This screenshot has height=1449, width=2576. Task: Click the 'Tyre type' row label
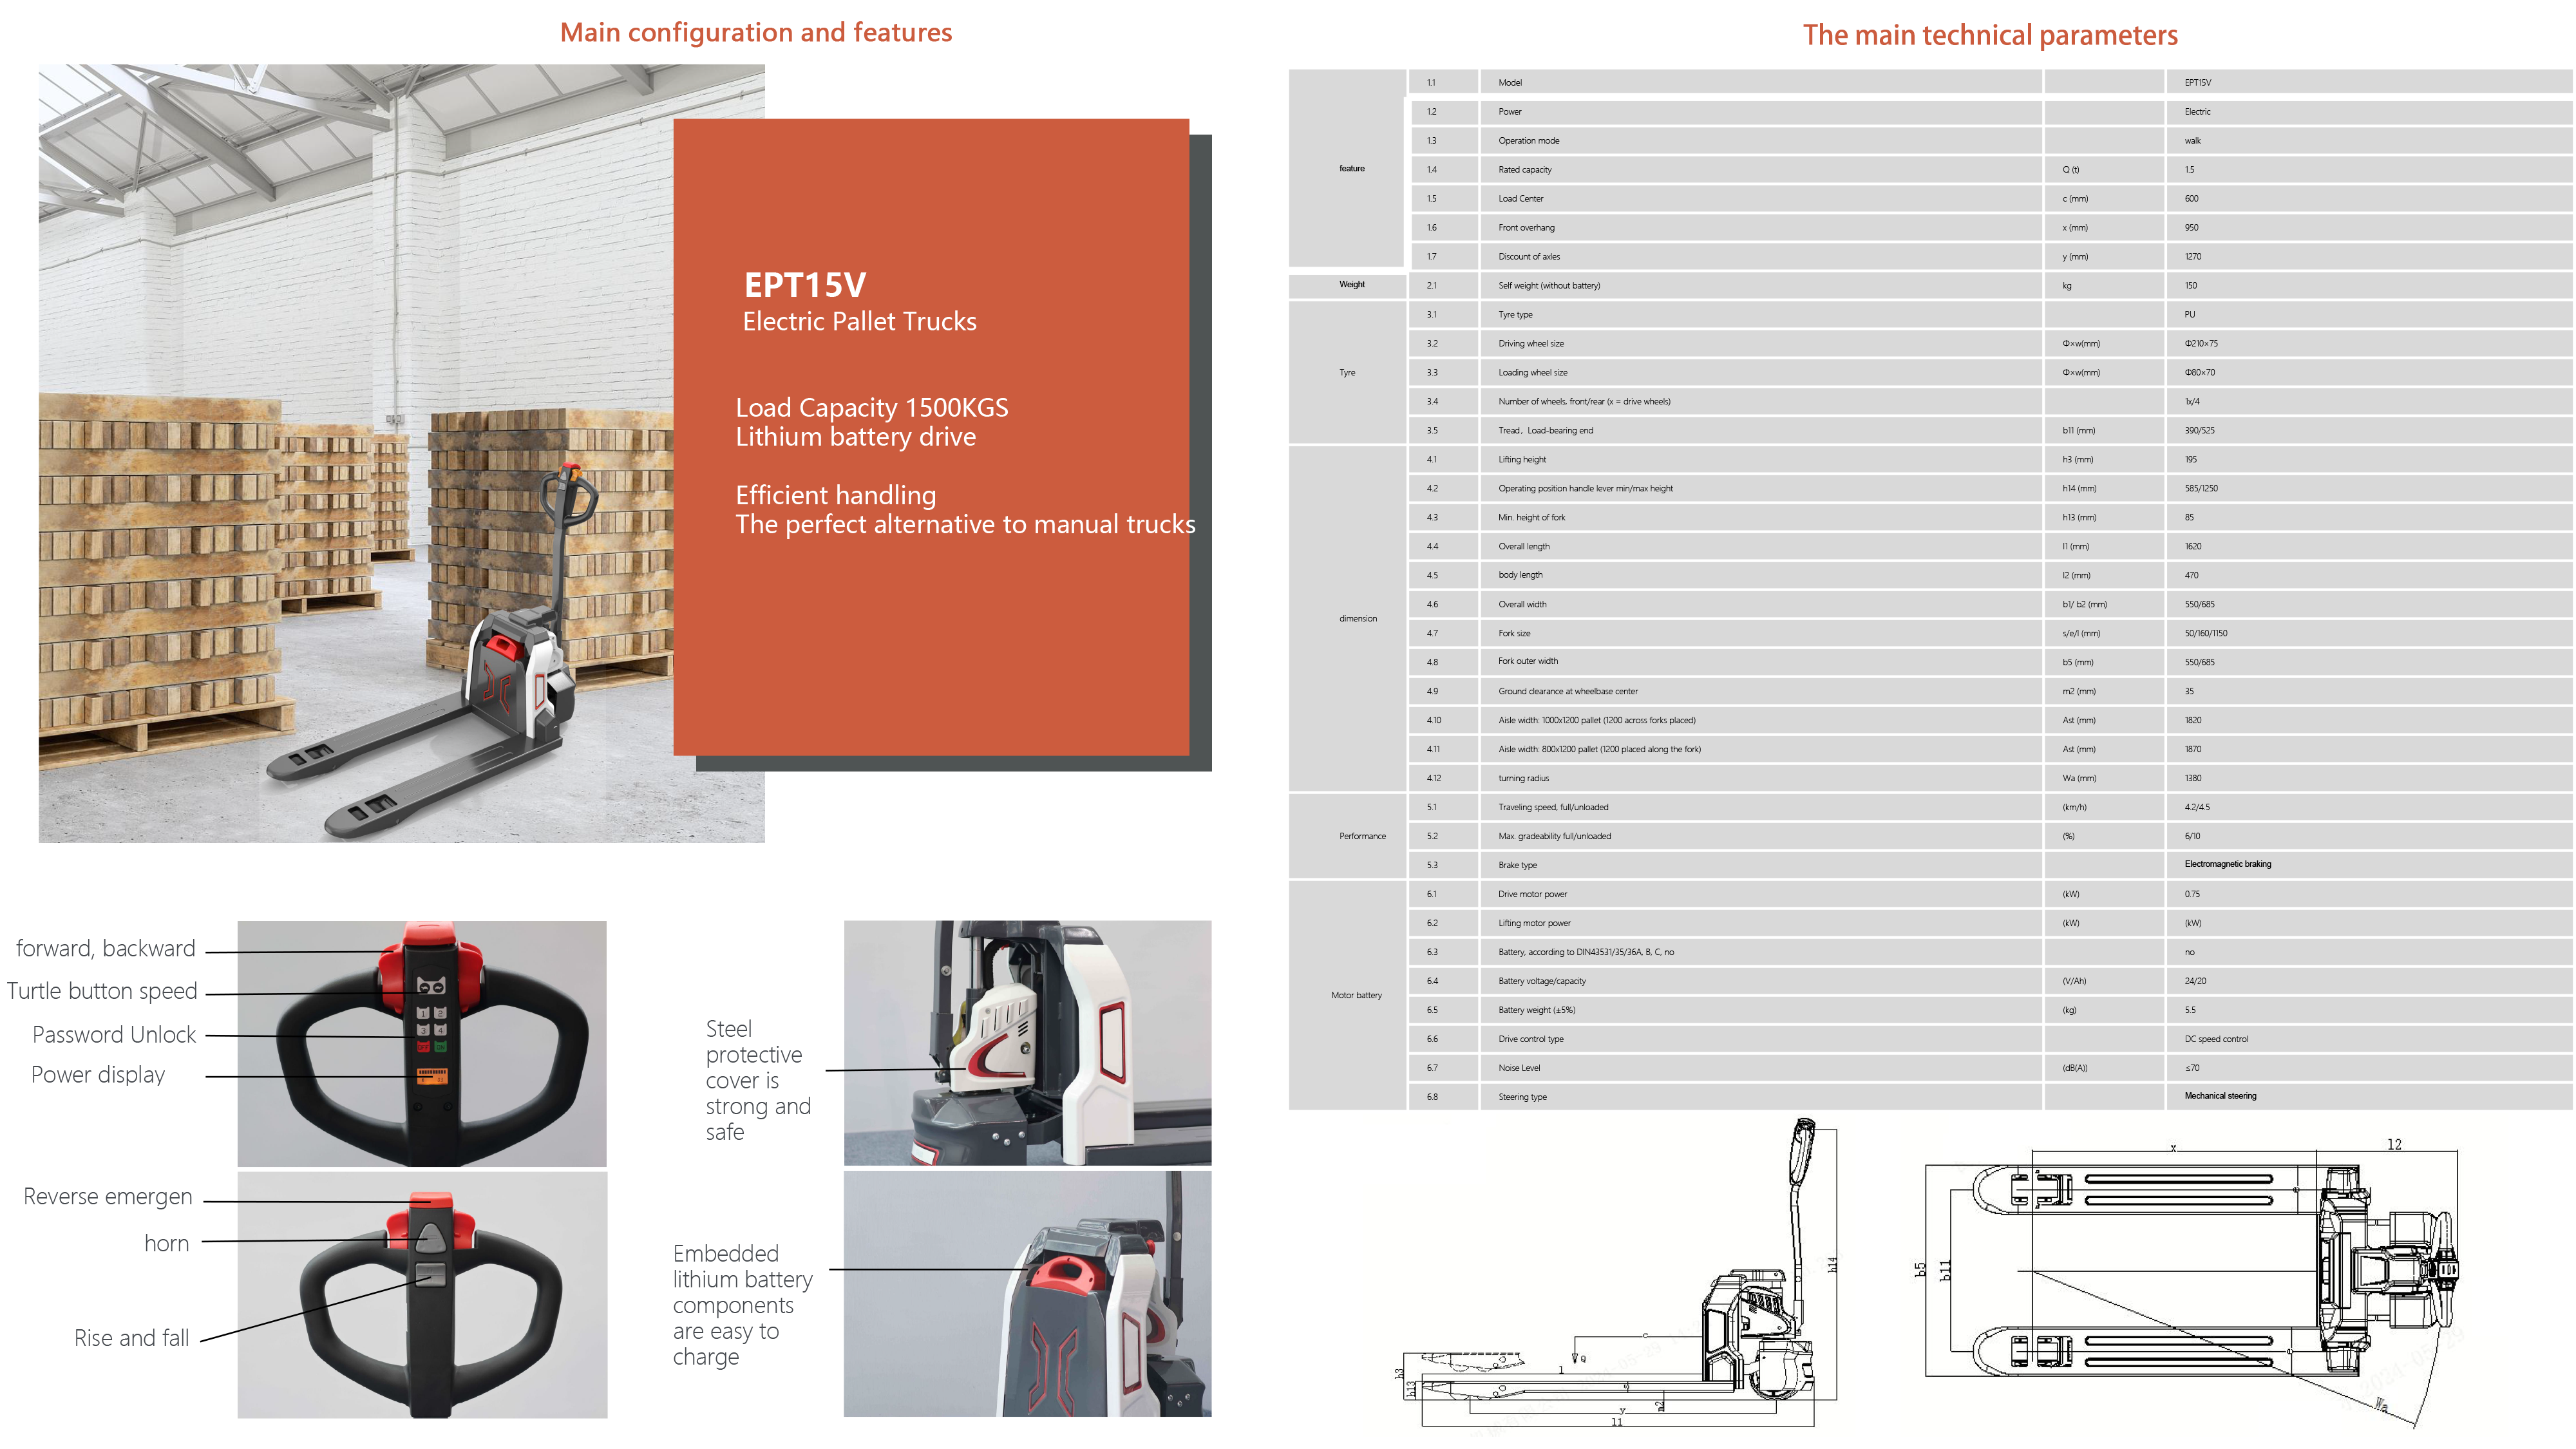[1514, 315]
